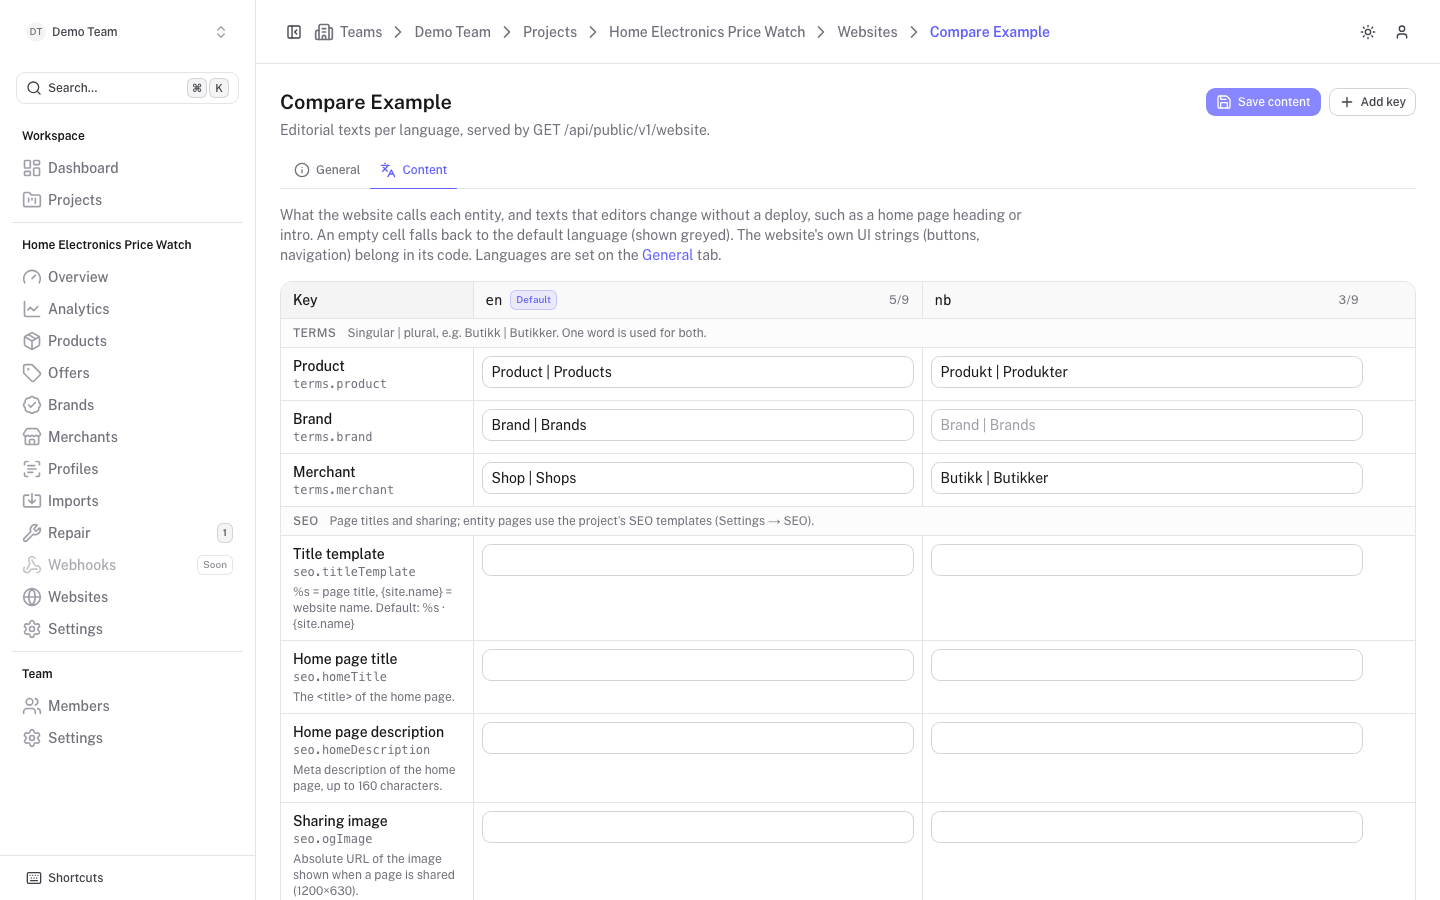Open the user account icon
This screenshot has width=1440, height=900.
click(1402, 32)
